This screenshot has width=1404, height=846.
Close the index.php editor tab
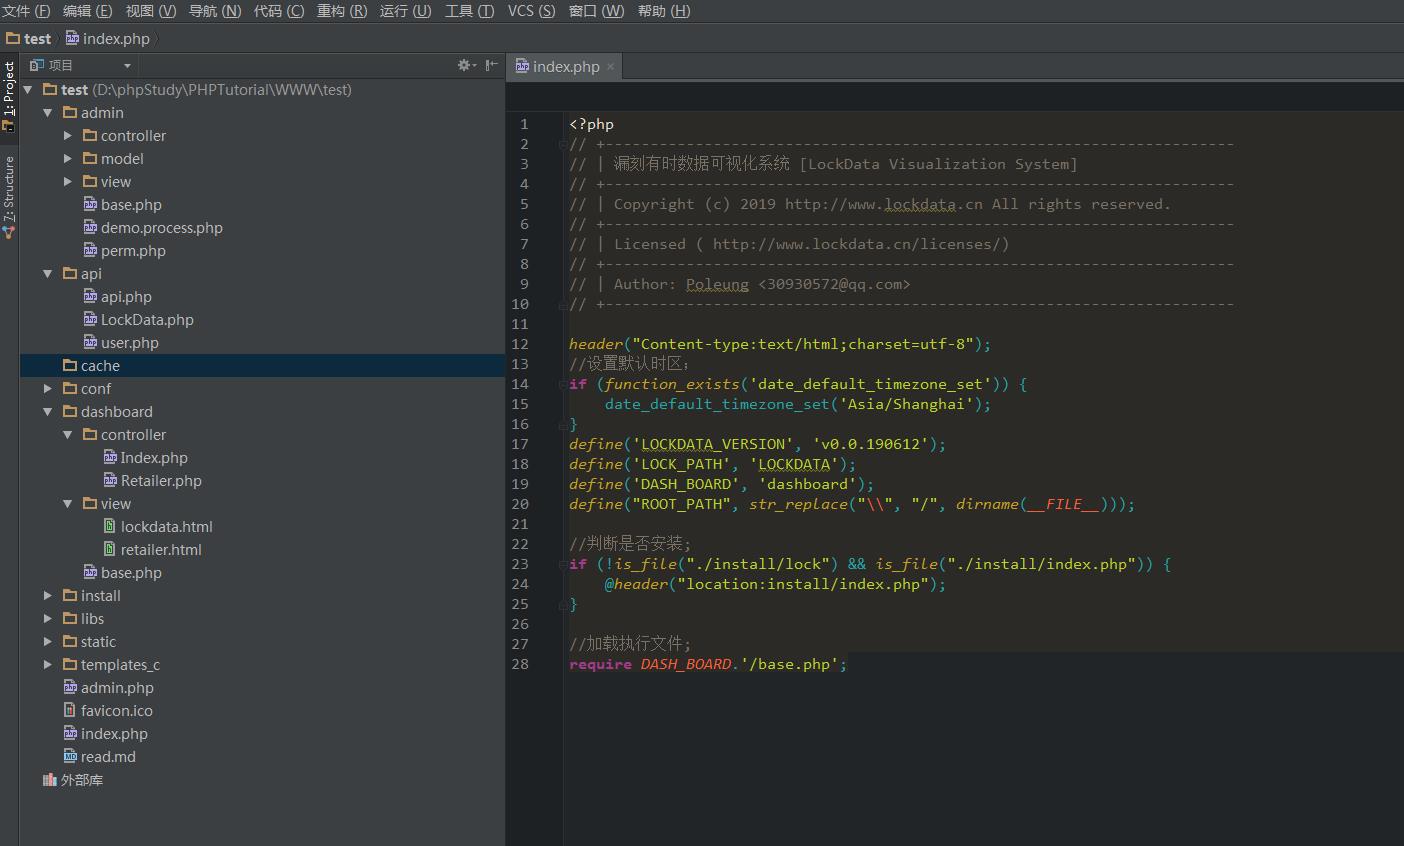[610, 67]
